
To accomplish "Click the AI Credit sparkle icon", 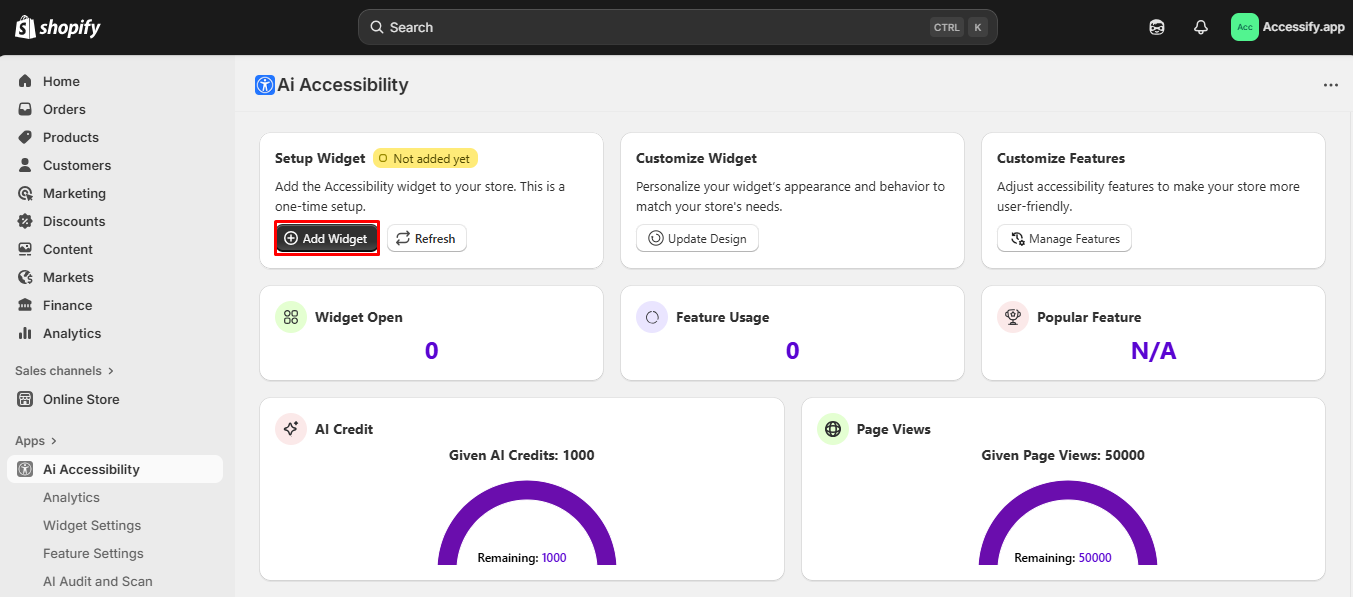I will tap(290, 428).
